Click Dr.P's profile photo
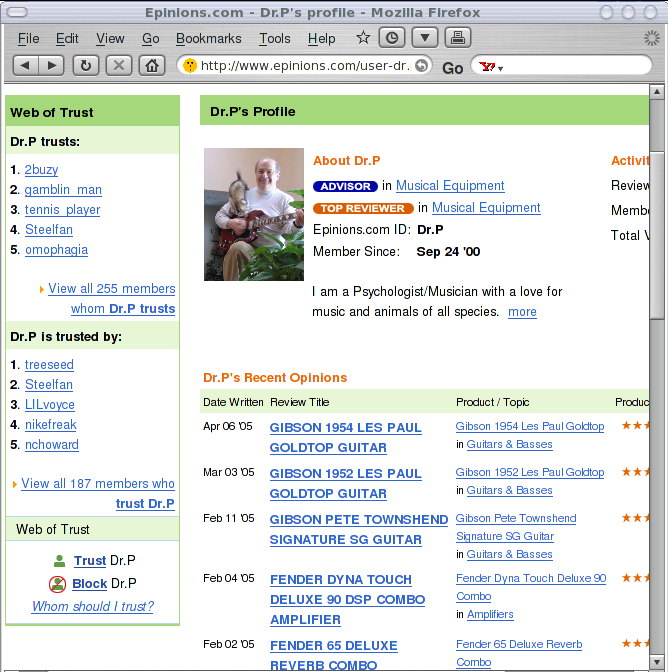The width and height of the screenshot is (668, 672). click(254, 214)
